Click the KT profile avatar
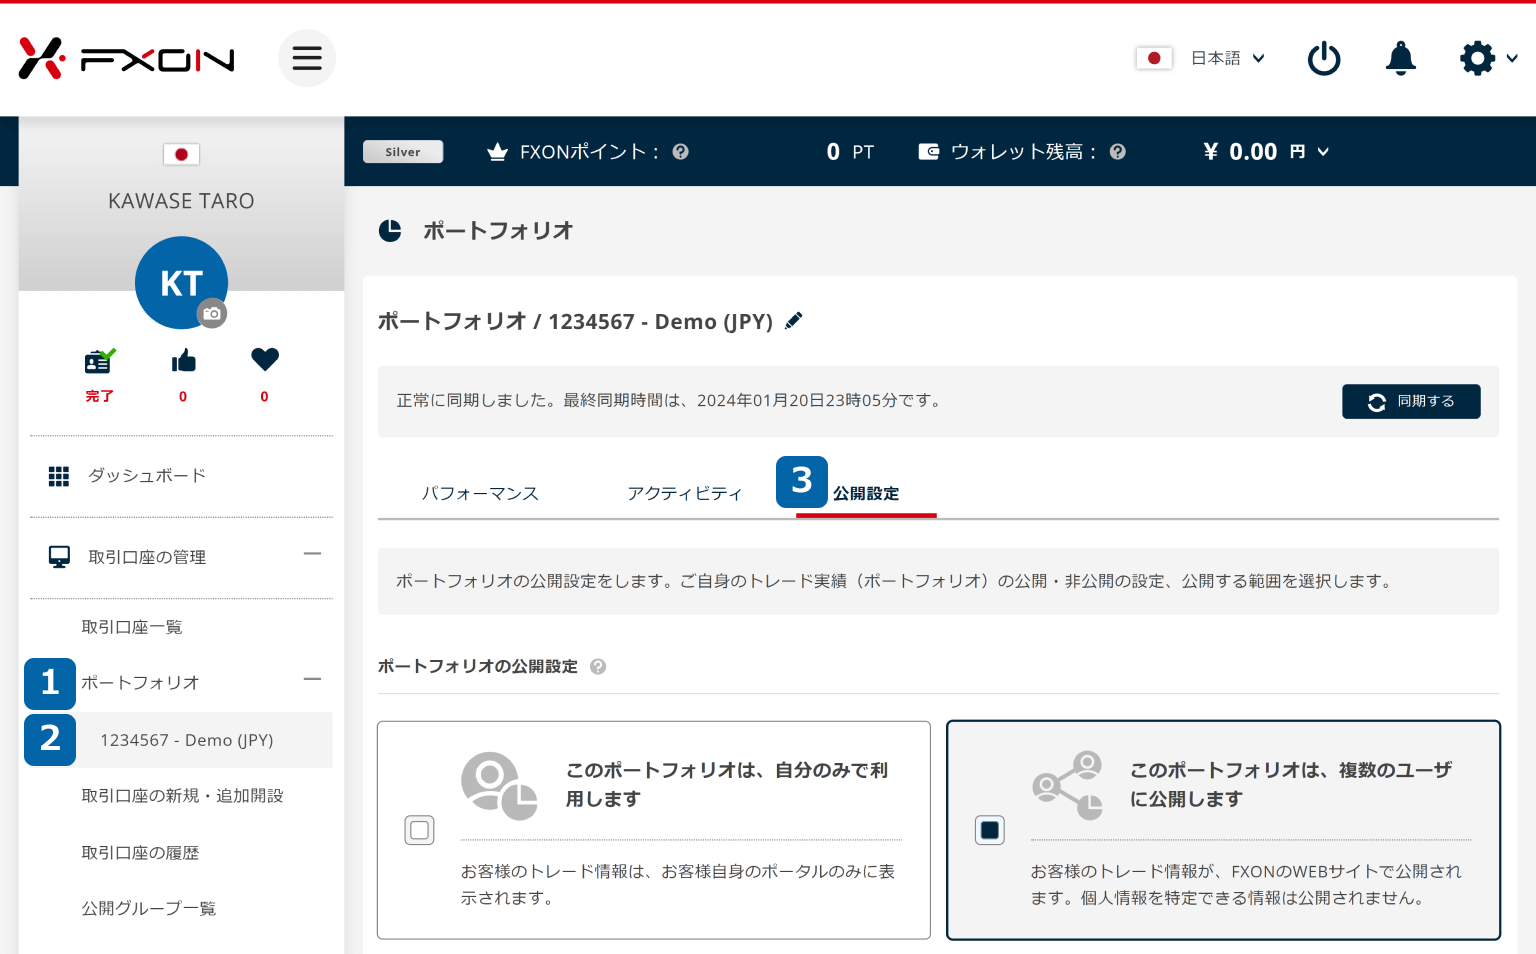Viewport: 1536px width, 954px height. pyautogui.click(x=181, y=283)
